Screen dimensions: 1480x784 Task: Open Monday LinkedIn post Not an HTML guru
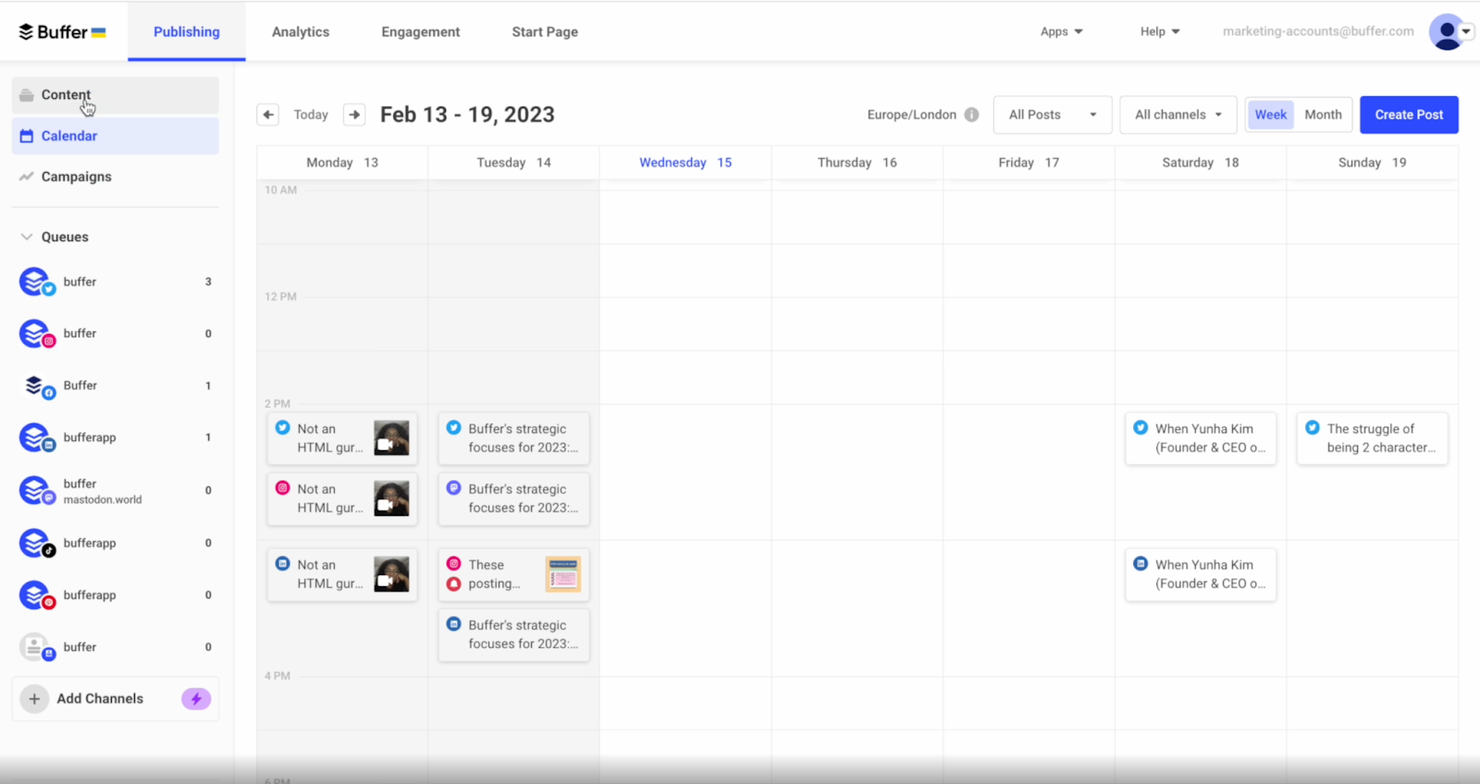pyautogui.click(x=342, y=574)
